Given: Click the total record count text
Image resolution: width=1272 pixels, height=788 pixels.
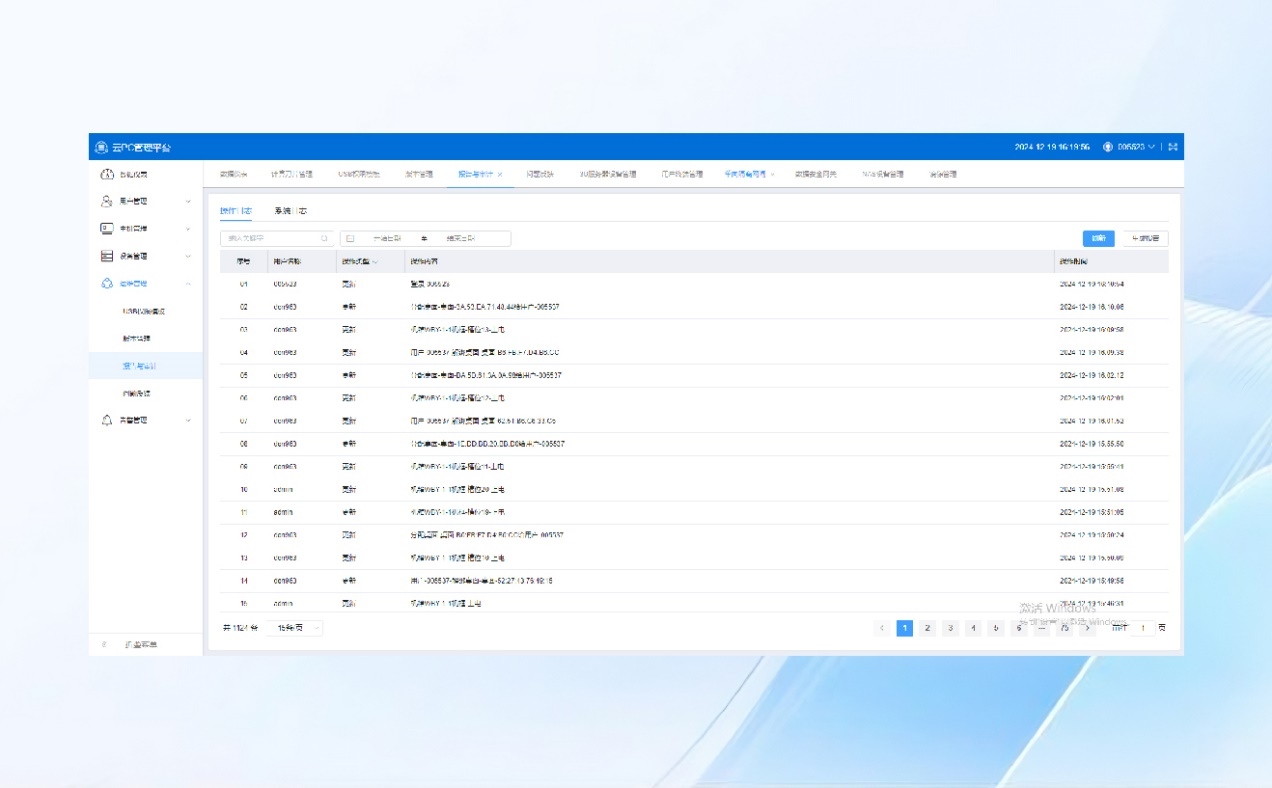Looking at the screenshot, I should (x=239, y=628).
